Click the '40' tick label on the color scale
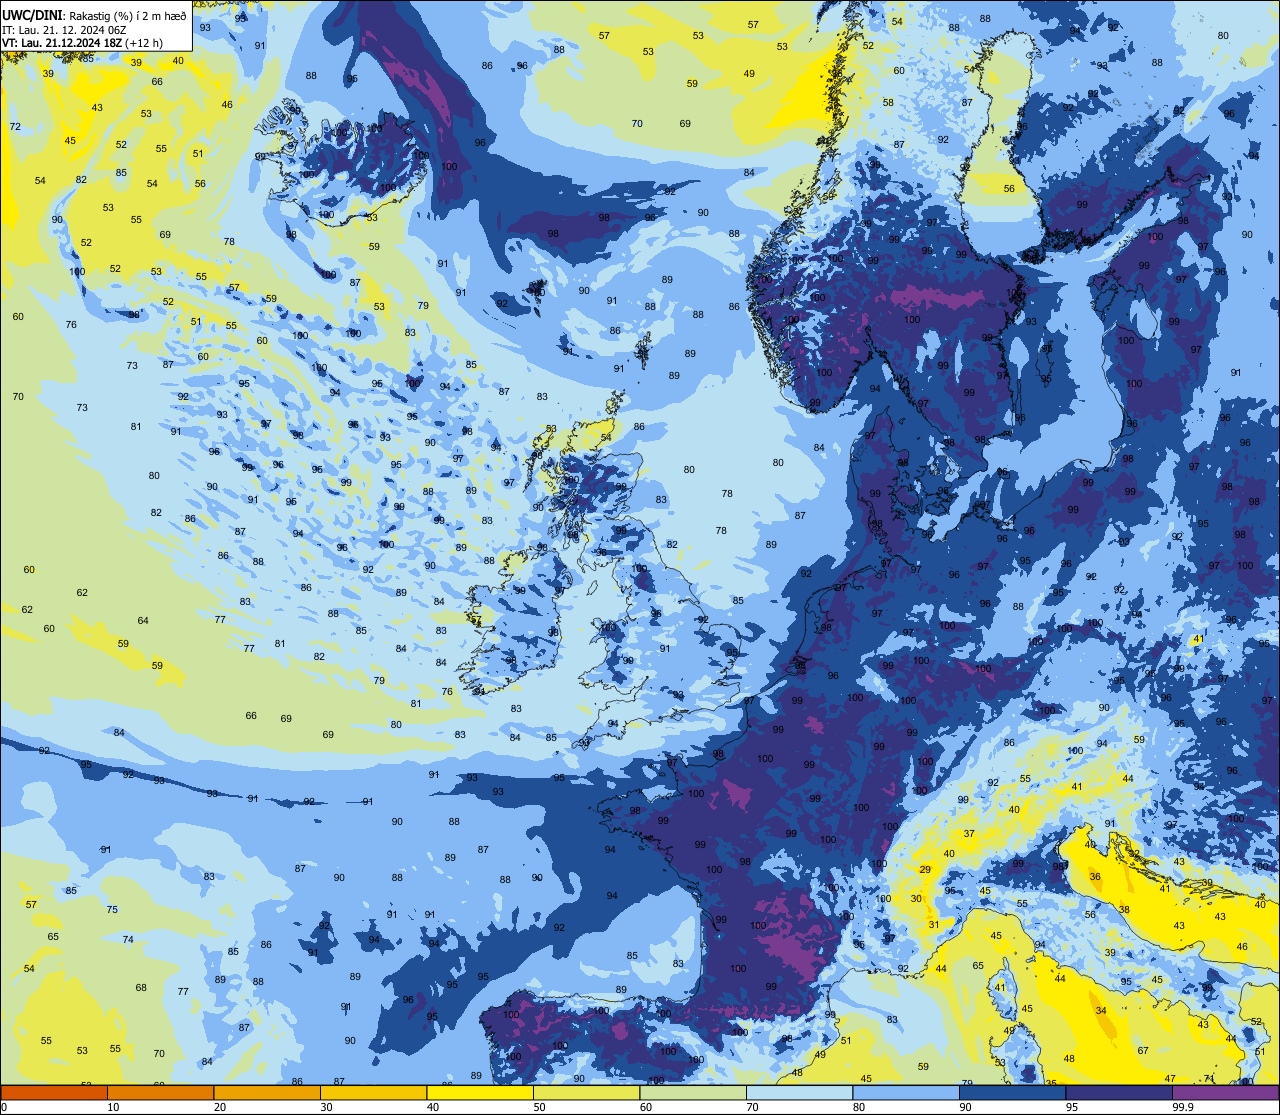The image size is (1280, 1115). [x=435, y=1107]
